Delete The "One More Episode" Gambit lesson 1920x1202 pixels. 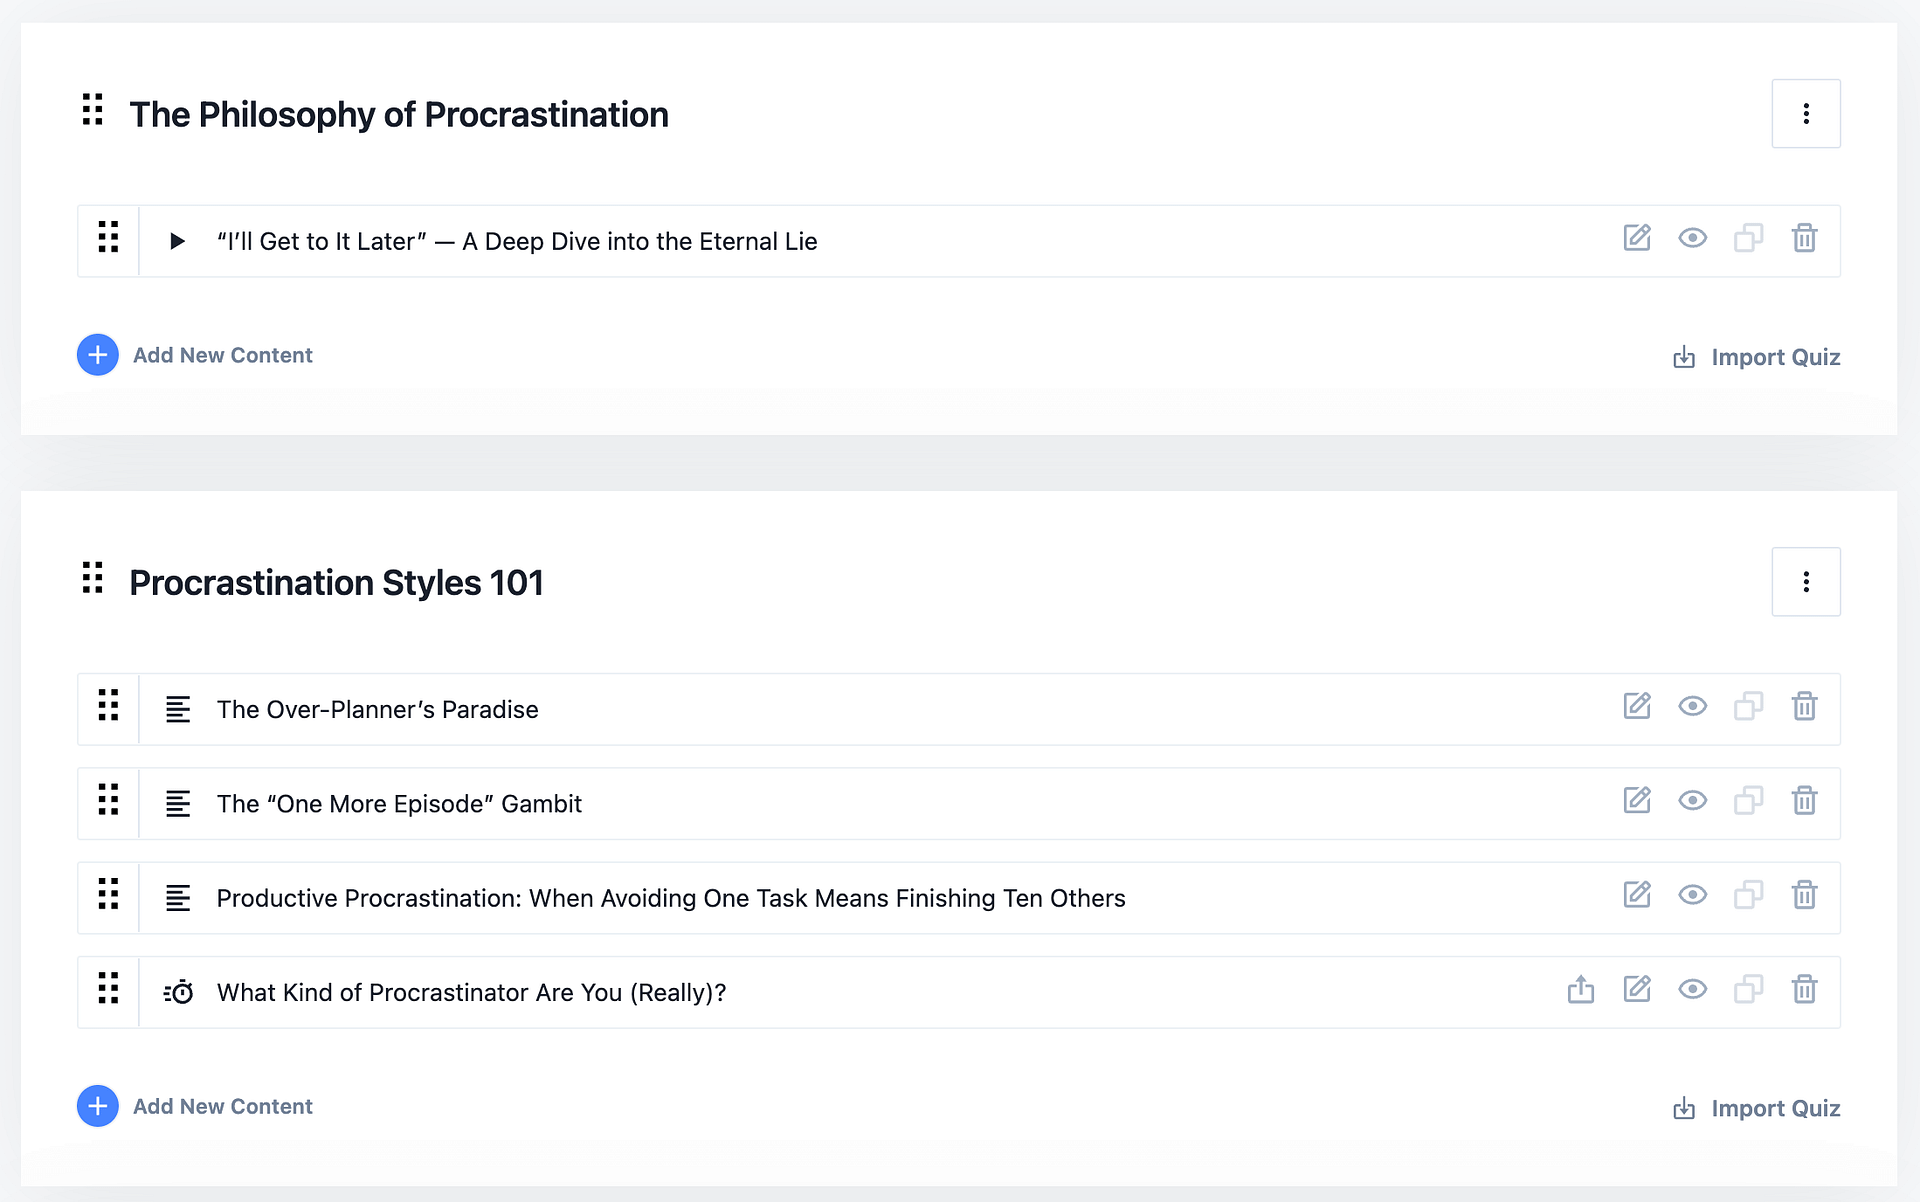pos(1804,800)
